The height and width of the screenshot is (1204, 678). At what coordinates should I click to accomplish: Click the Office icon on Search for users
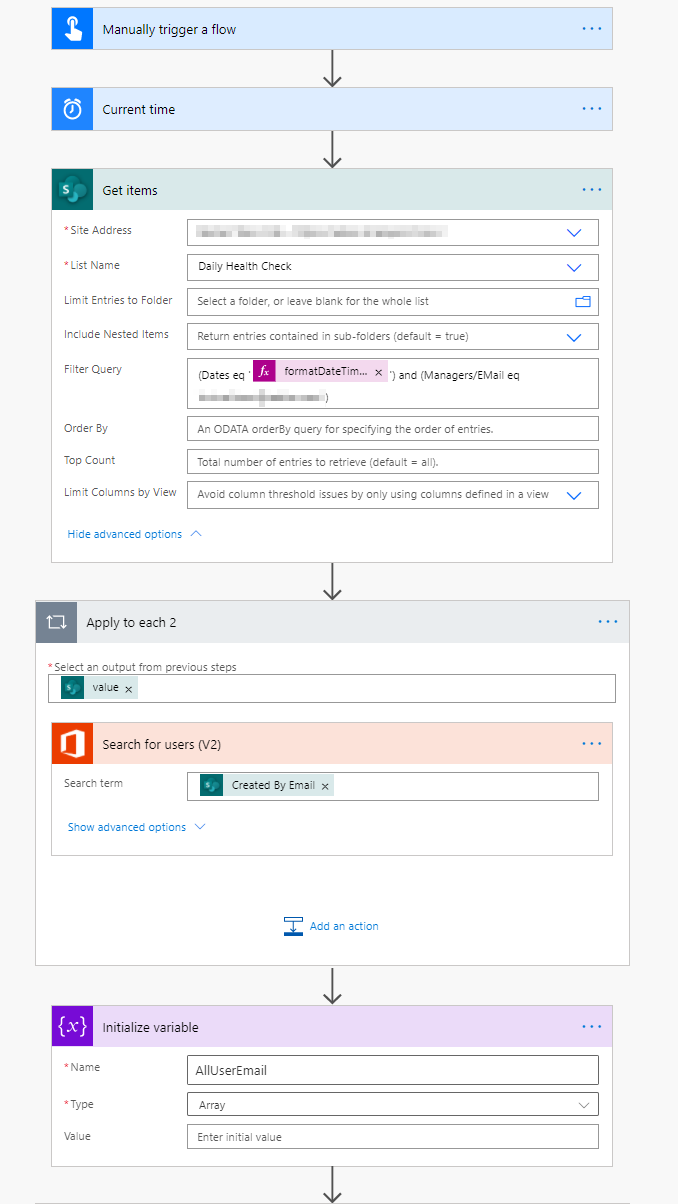point(72,743)
